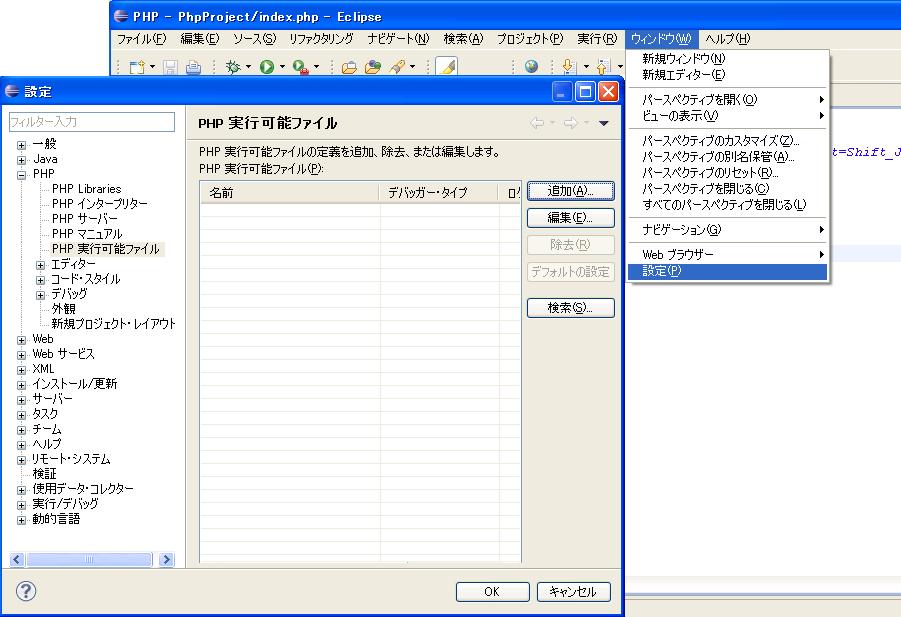
Task: Expand the コード・スタイル tree node
Action: click(x=40, y=280)
